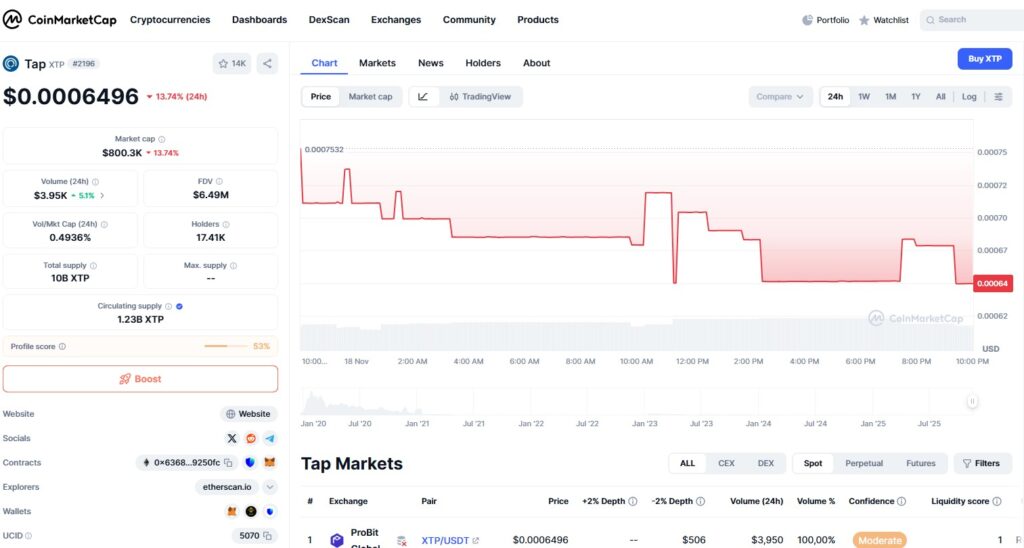Share the Tap page via share icon

(267, 63)
